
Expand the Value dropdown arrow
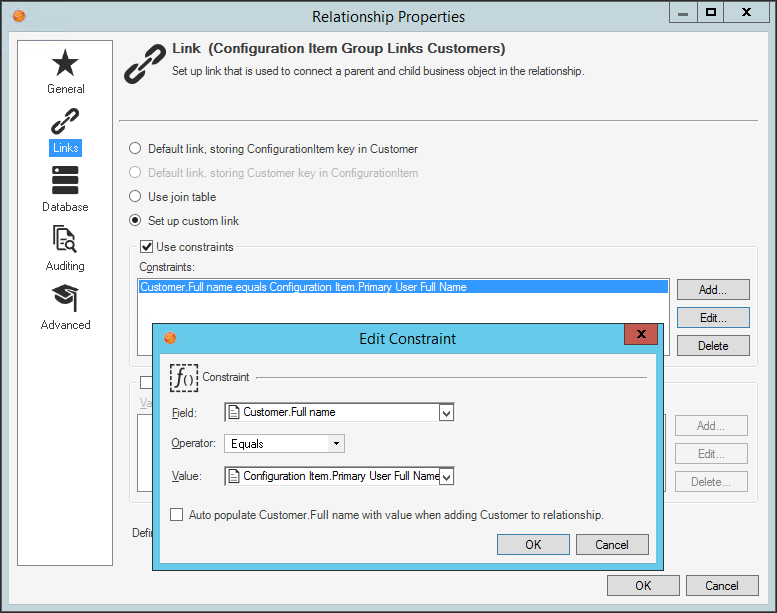pyautogui.click(x=446, y=477)
